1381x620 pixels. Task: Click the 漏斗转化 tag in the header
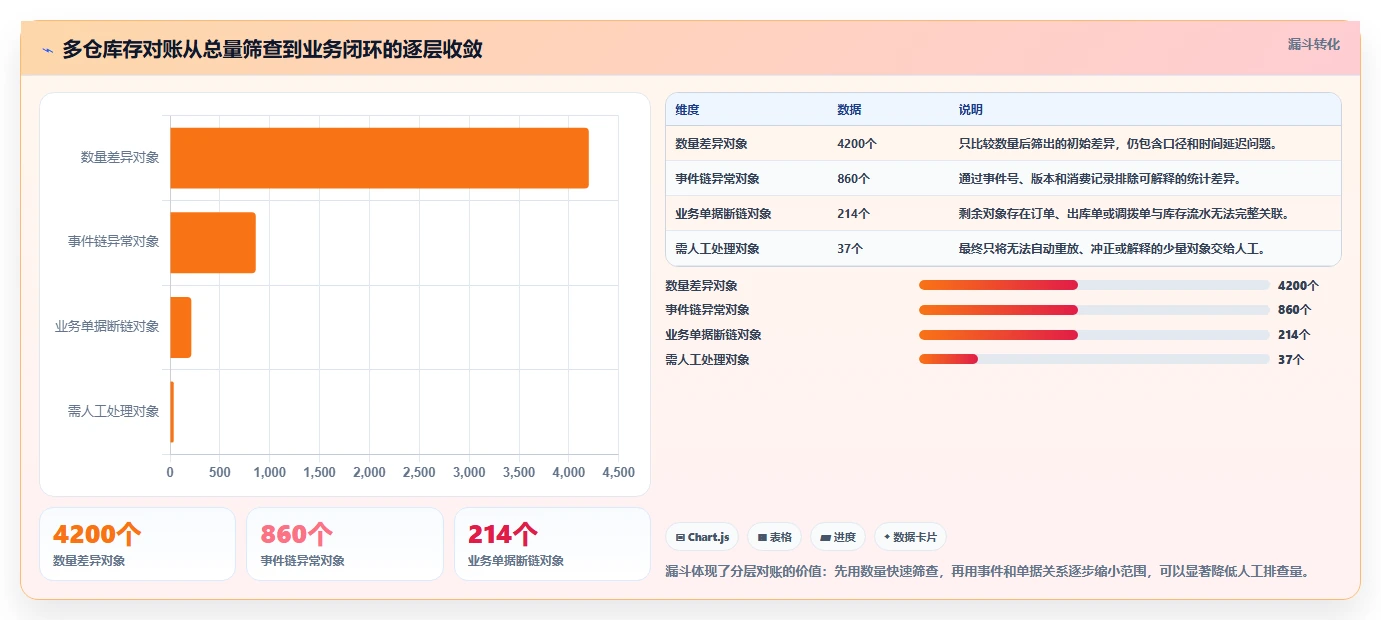[1313, 44]
